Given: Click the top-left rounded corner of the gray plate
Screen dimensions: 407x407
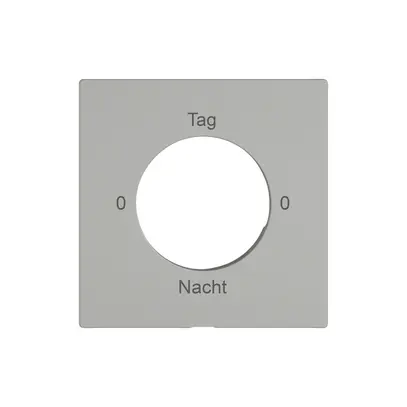Looking at the screenshot, I should tap(81, 82).
